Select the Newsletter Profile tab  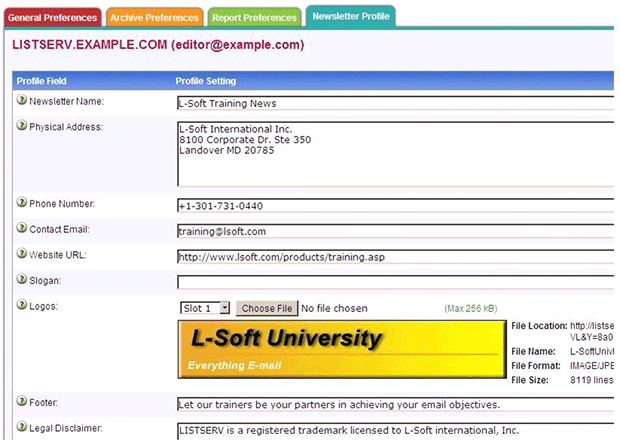(351, 16)
